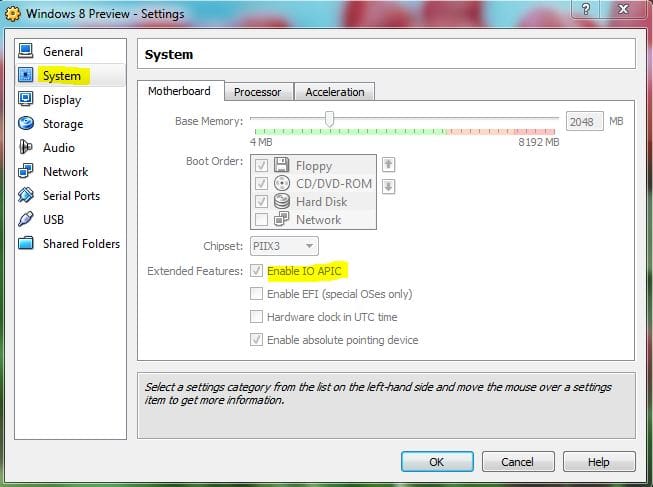Switch to the Motherboard tab
The image size is (653, 487).
pos(179,91)
